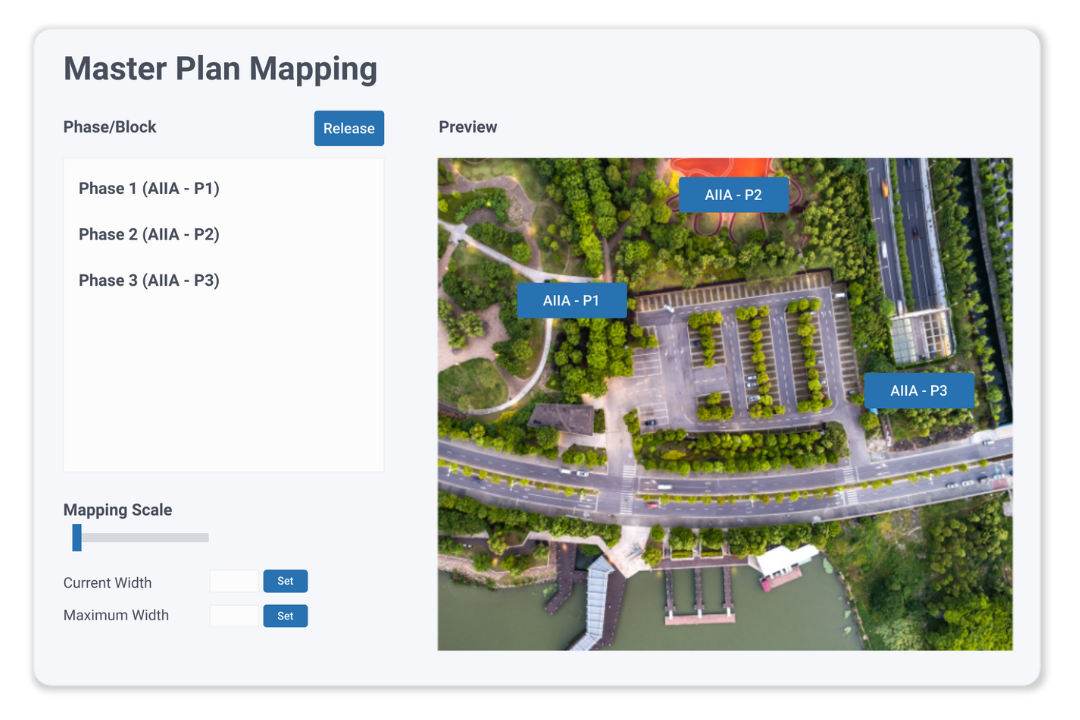
Task: Click the Maximum Width label
Action: (116, 615)
